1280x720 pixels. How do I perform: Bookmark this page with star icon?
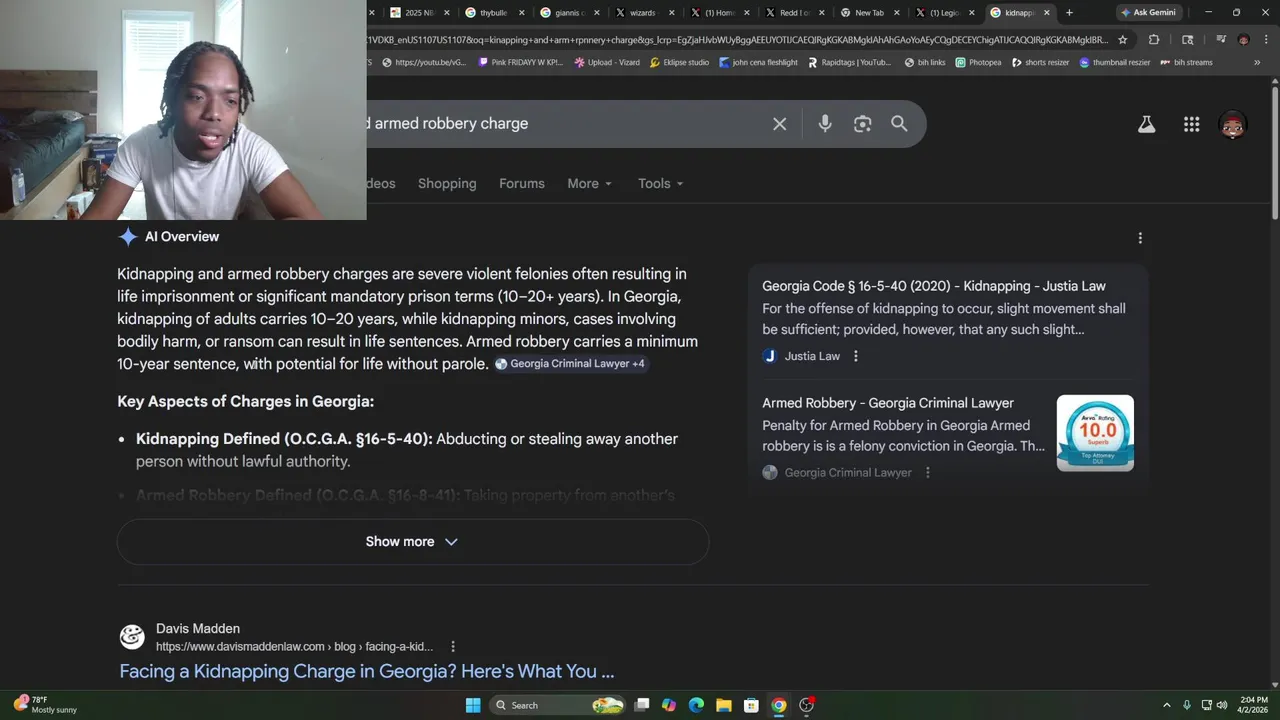point(1122,40)
